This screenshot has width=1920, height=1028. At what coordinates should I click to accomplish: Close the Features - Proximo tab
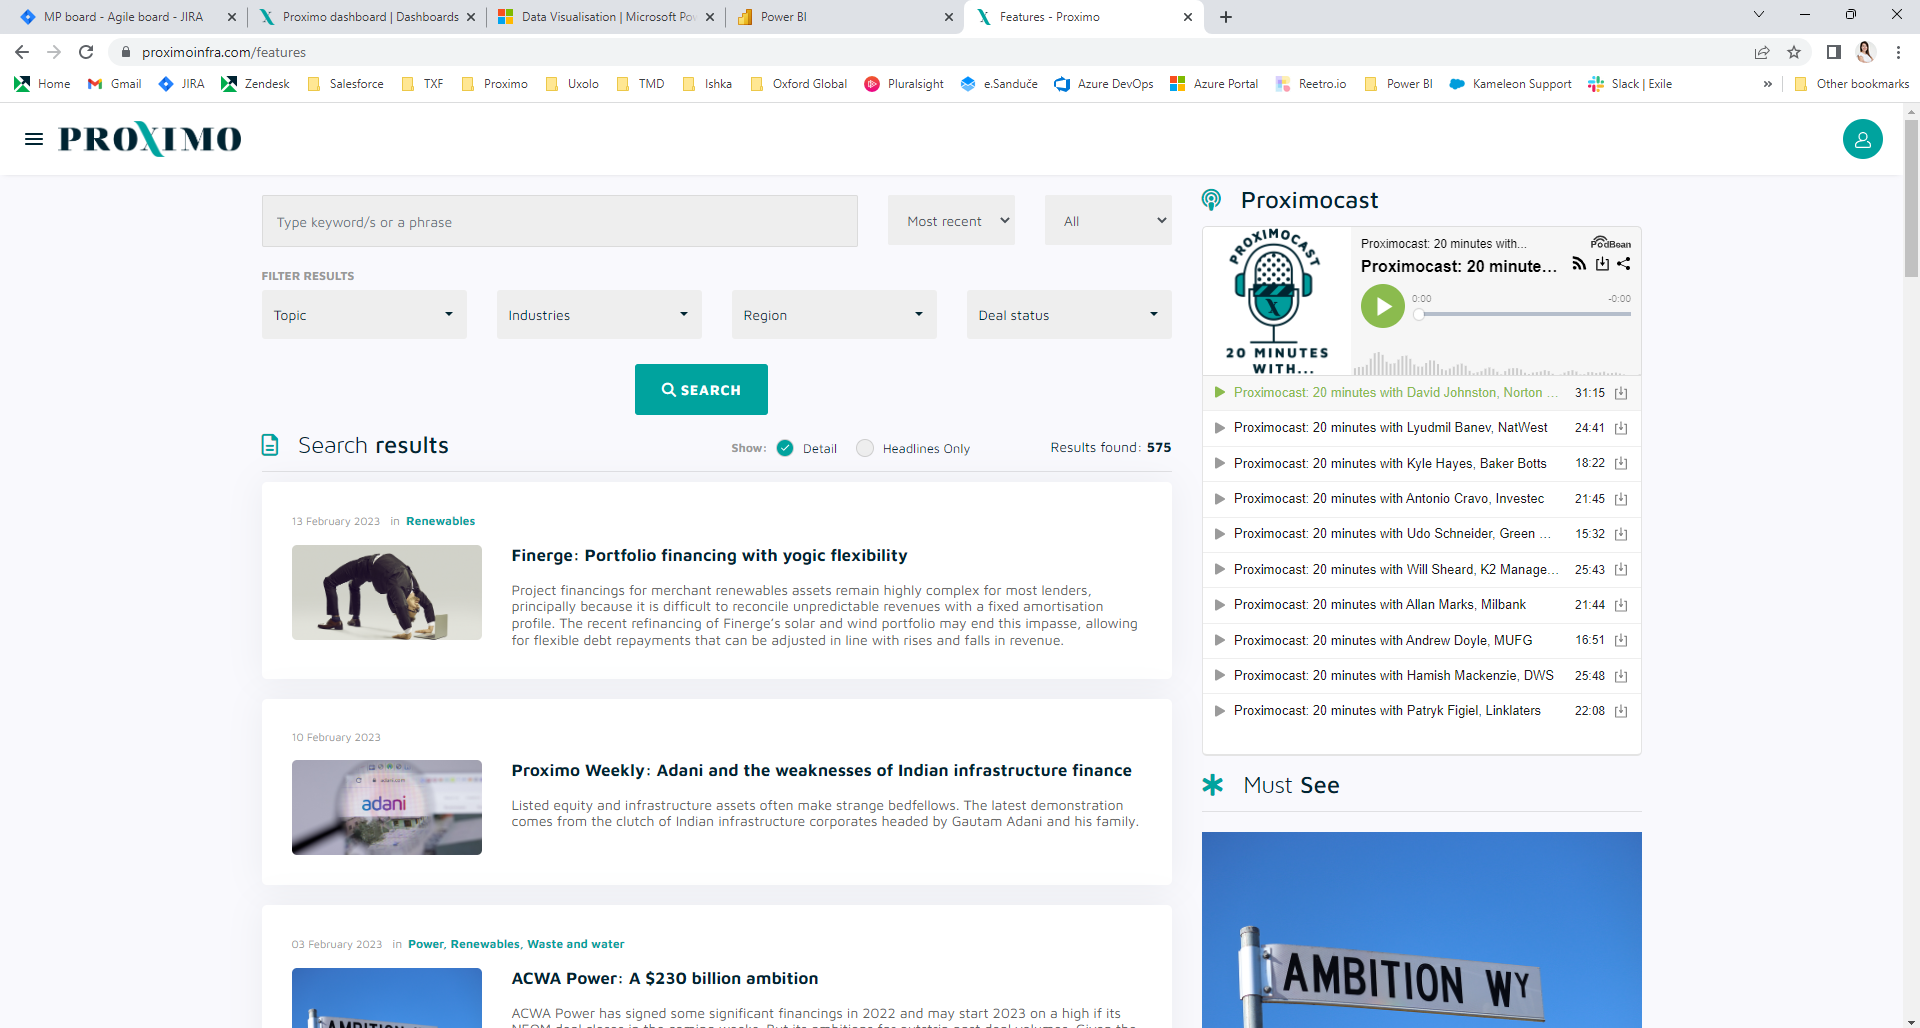tap(1188, 17)
